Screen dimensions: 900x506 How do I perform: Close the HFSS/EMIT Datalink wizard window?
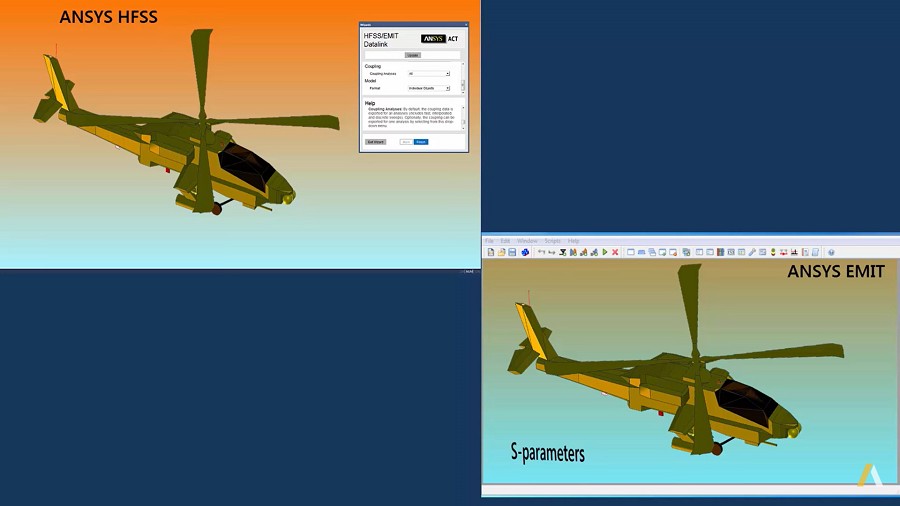point(466,25)
